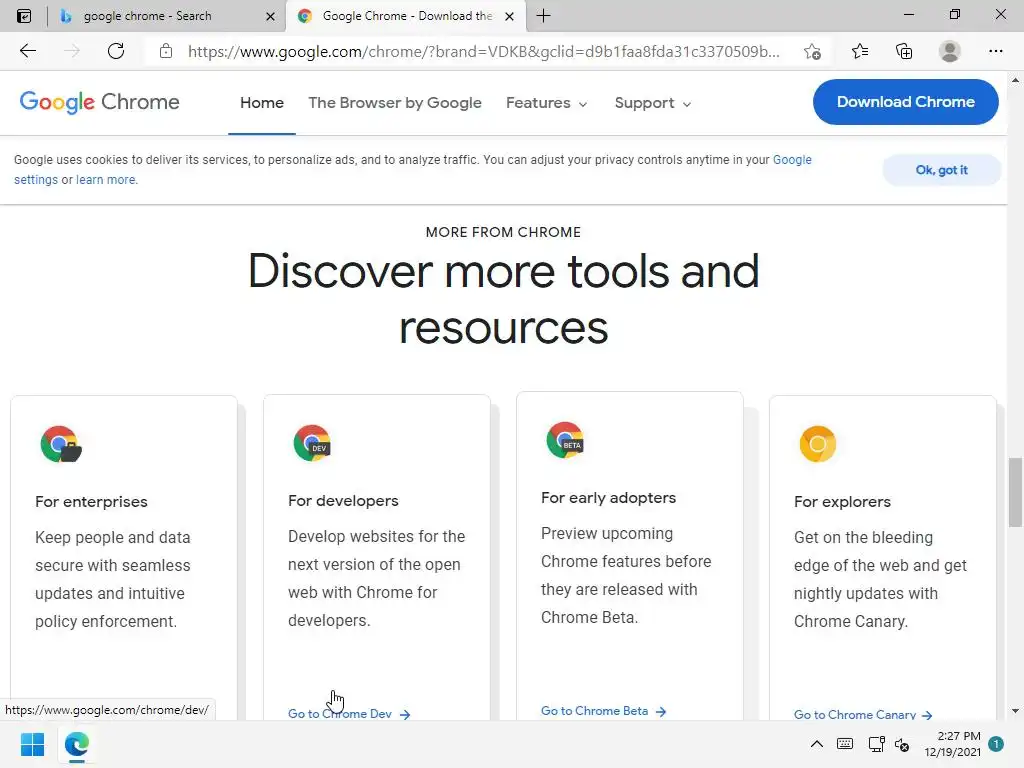The height and width of the screenshot is (768, 1024).
Task: Open the Settings and more ellipsis menu
Action: (995, 51)
